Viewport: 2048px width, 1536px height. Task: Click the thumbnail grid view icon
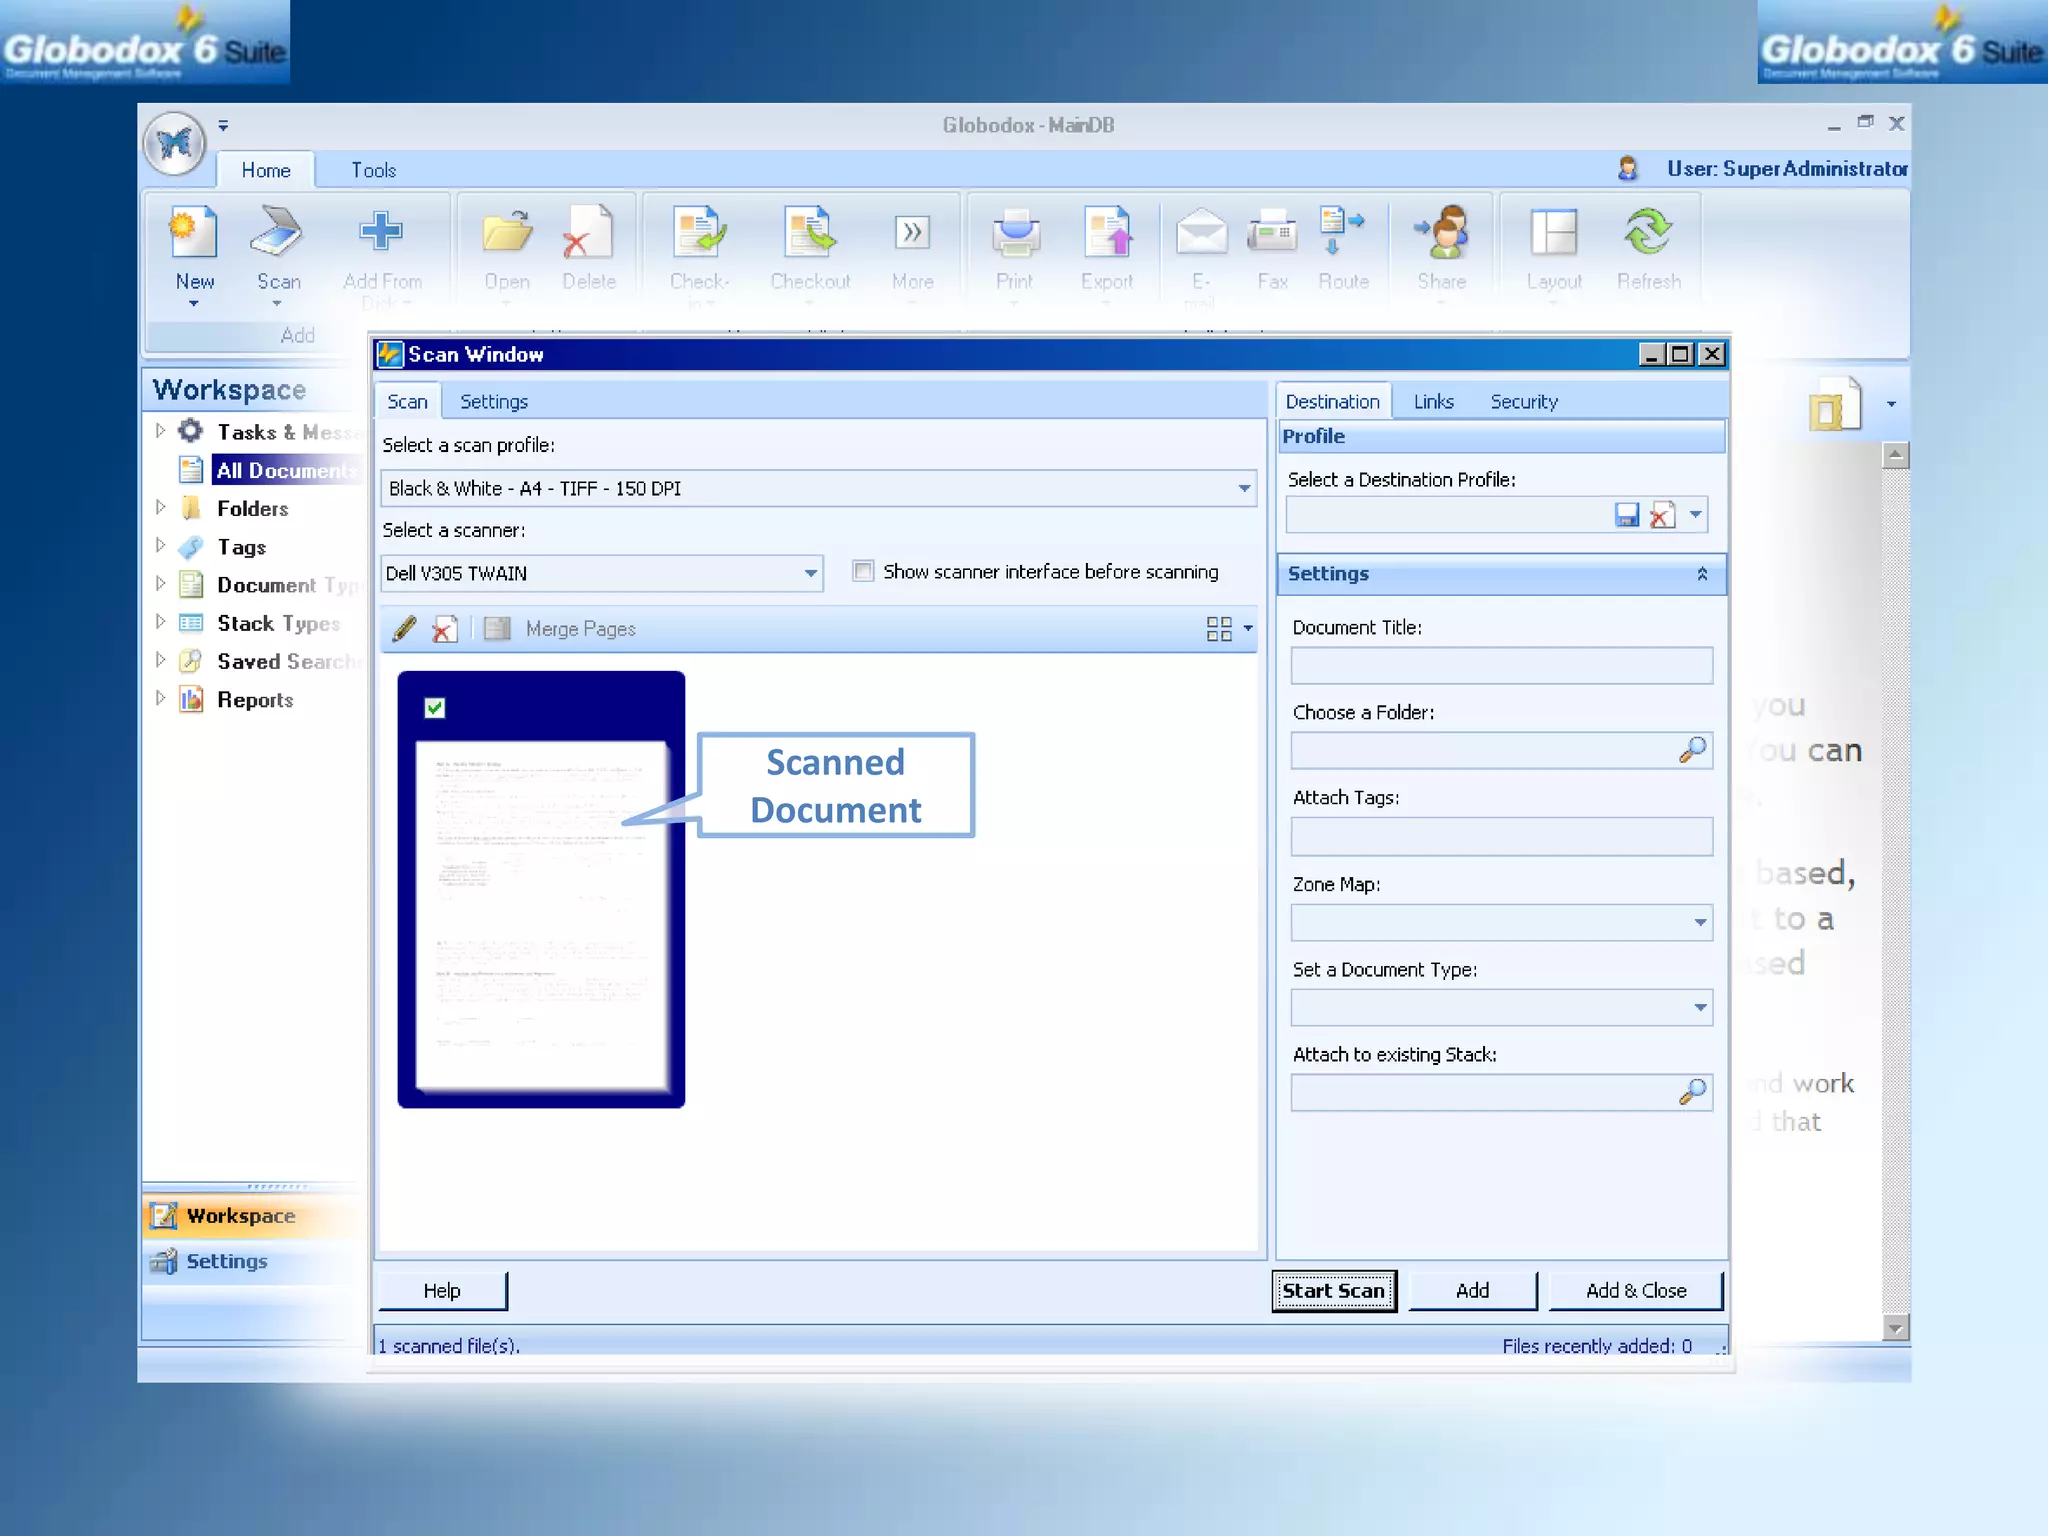(x=1218, y=628)
